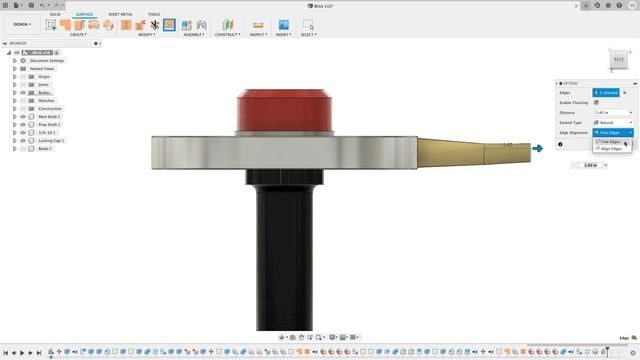The width and height of the screenshot is (640, 360).
Task: Open the Edge Alignment dropdown
Action: tap(613, 133)
